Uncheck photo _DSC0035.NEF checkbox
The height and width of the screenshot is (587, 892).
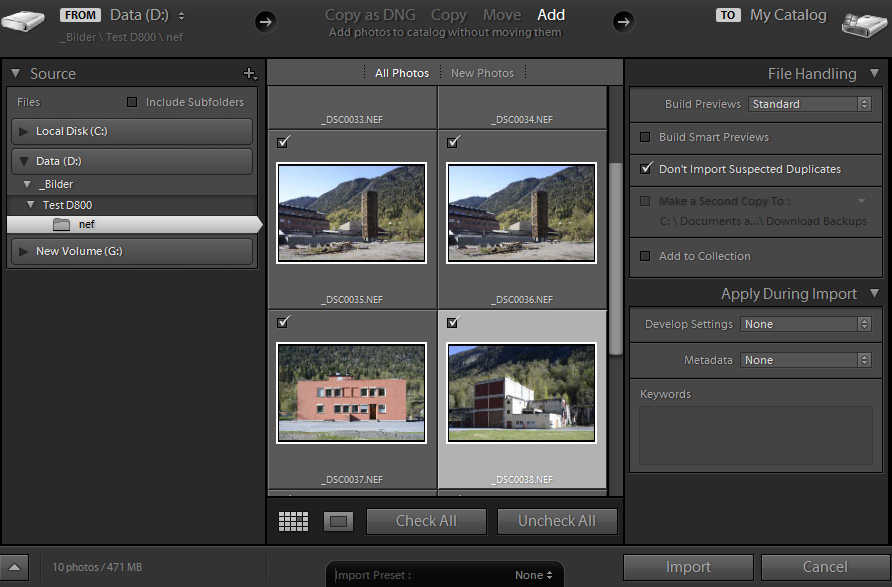click(283, 142)
